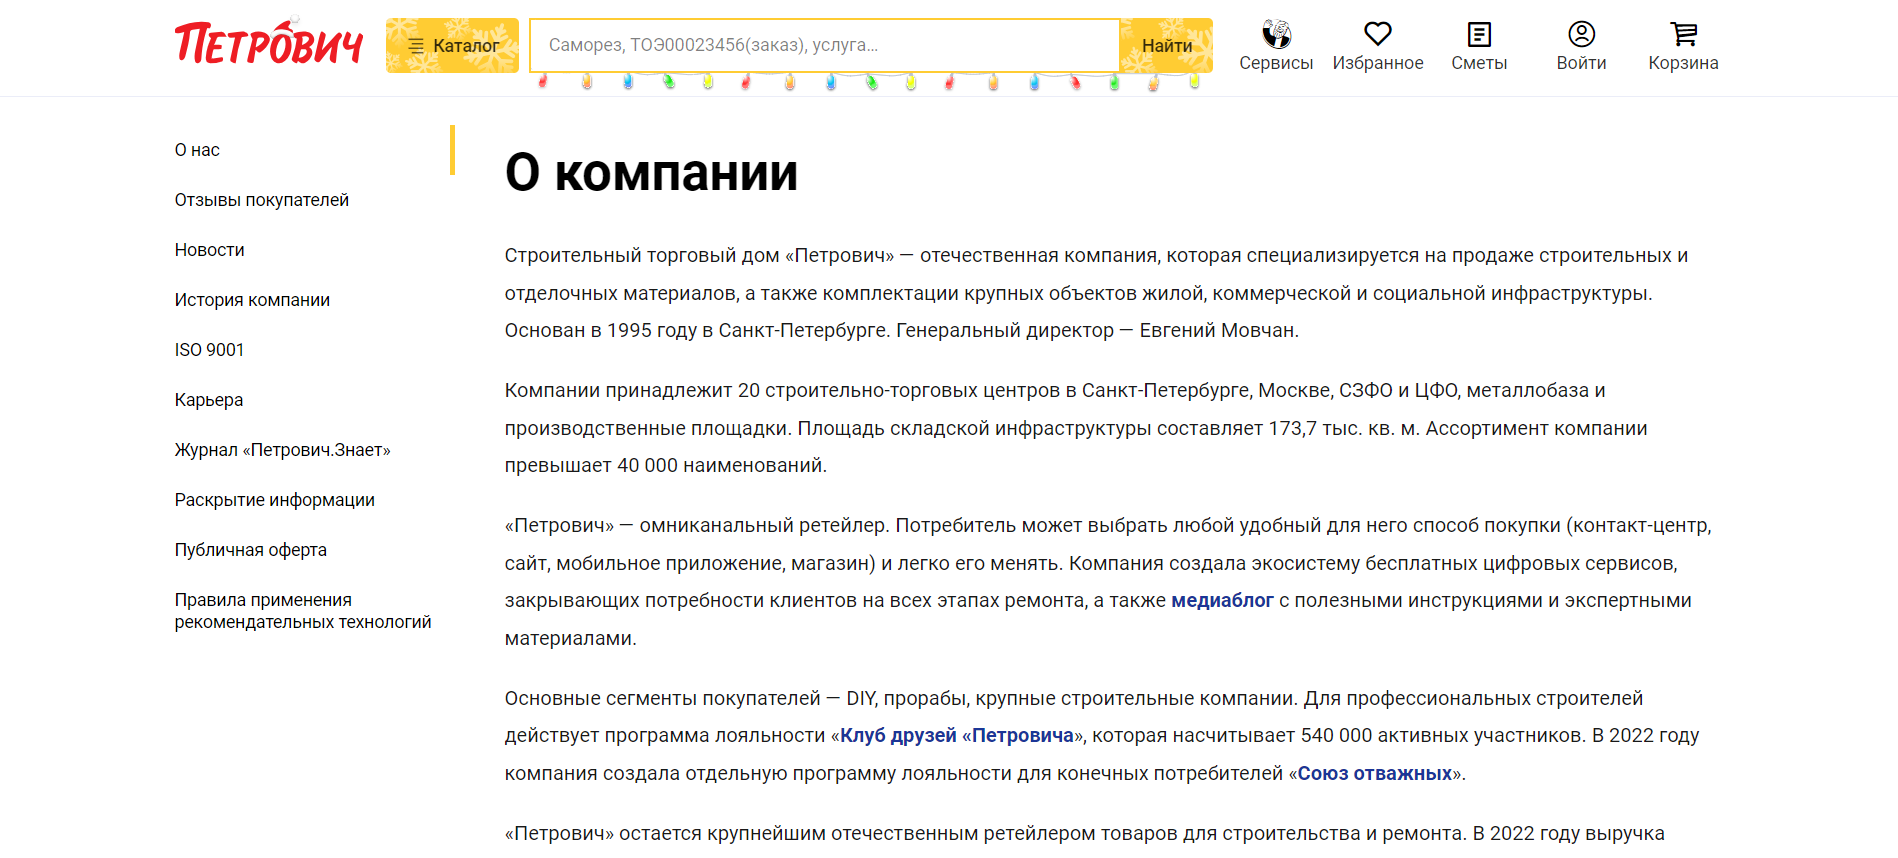Open История компании page
The width and height of the screenshot is (1898, 858).
[252, 300]
